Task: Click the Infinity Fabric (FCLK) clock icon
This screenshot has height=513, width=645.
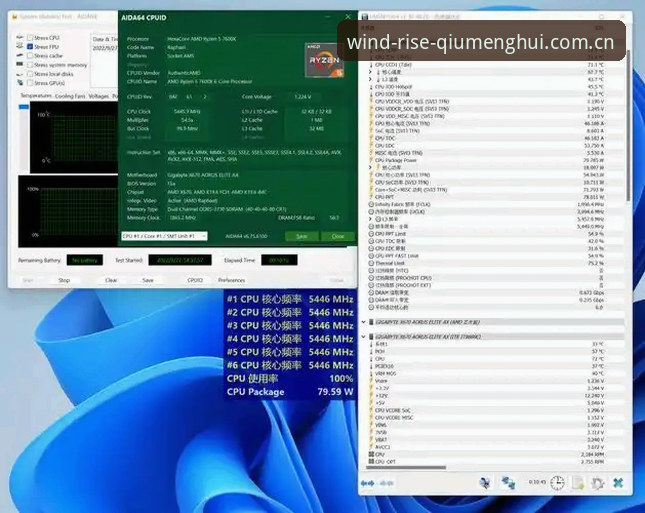Action: (371, 204)
